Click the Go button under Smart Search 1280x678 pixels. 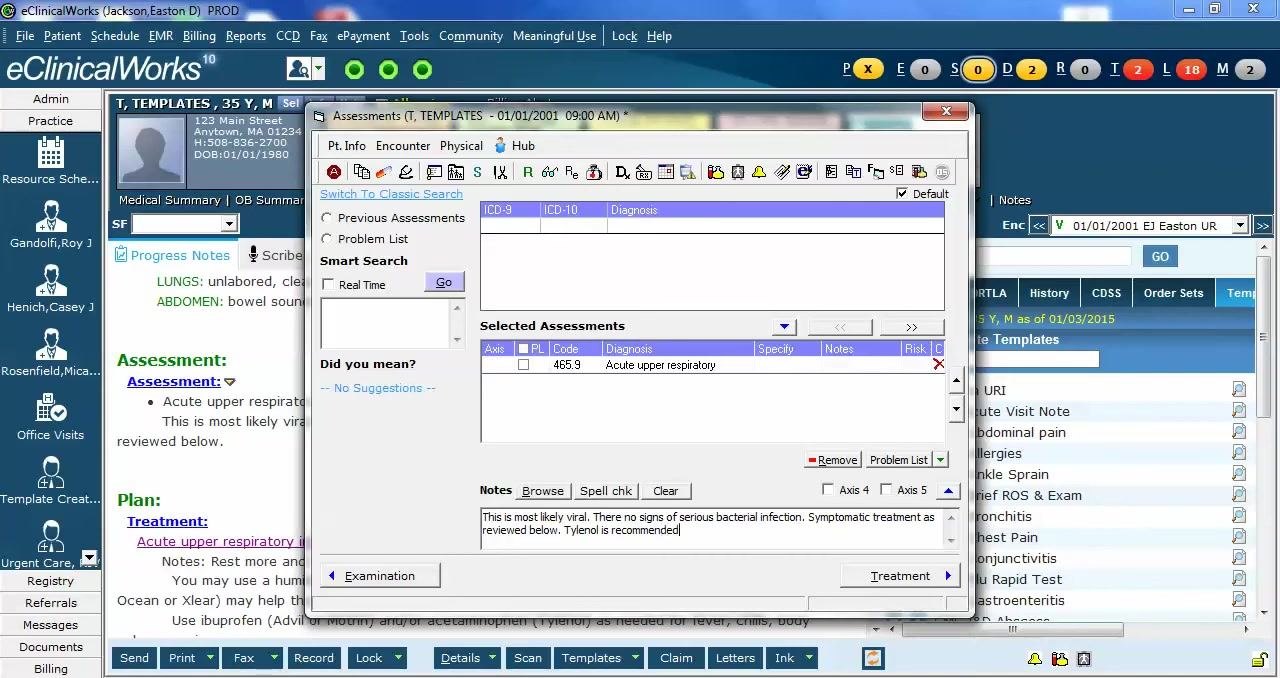(444, 283)
